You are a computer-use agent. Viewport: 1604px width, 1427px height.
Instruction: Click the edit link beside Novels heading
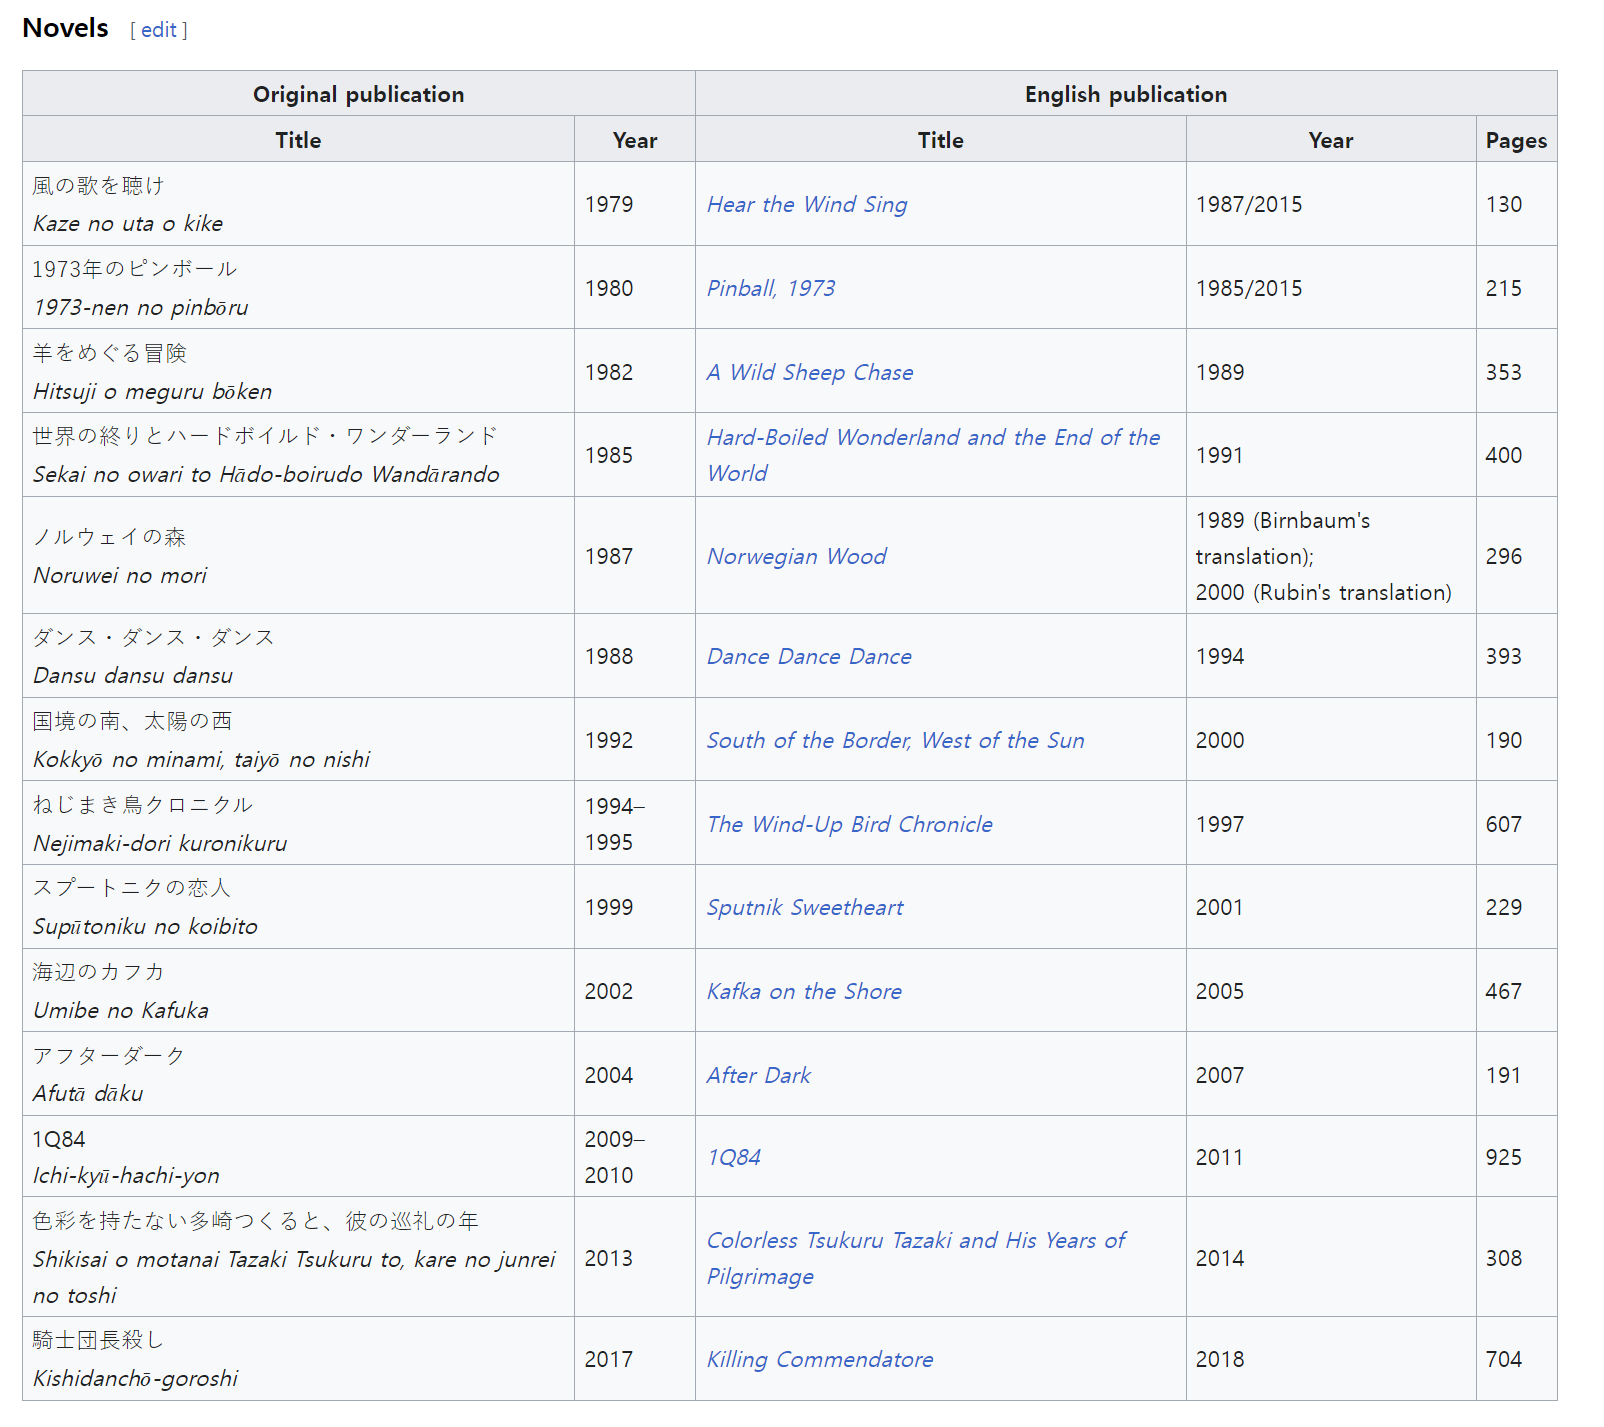tap(159, 30)
